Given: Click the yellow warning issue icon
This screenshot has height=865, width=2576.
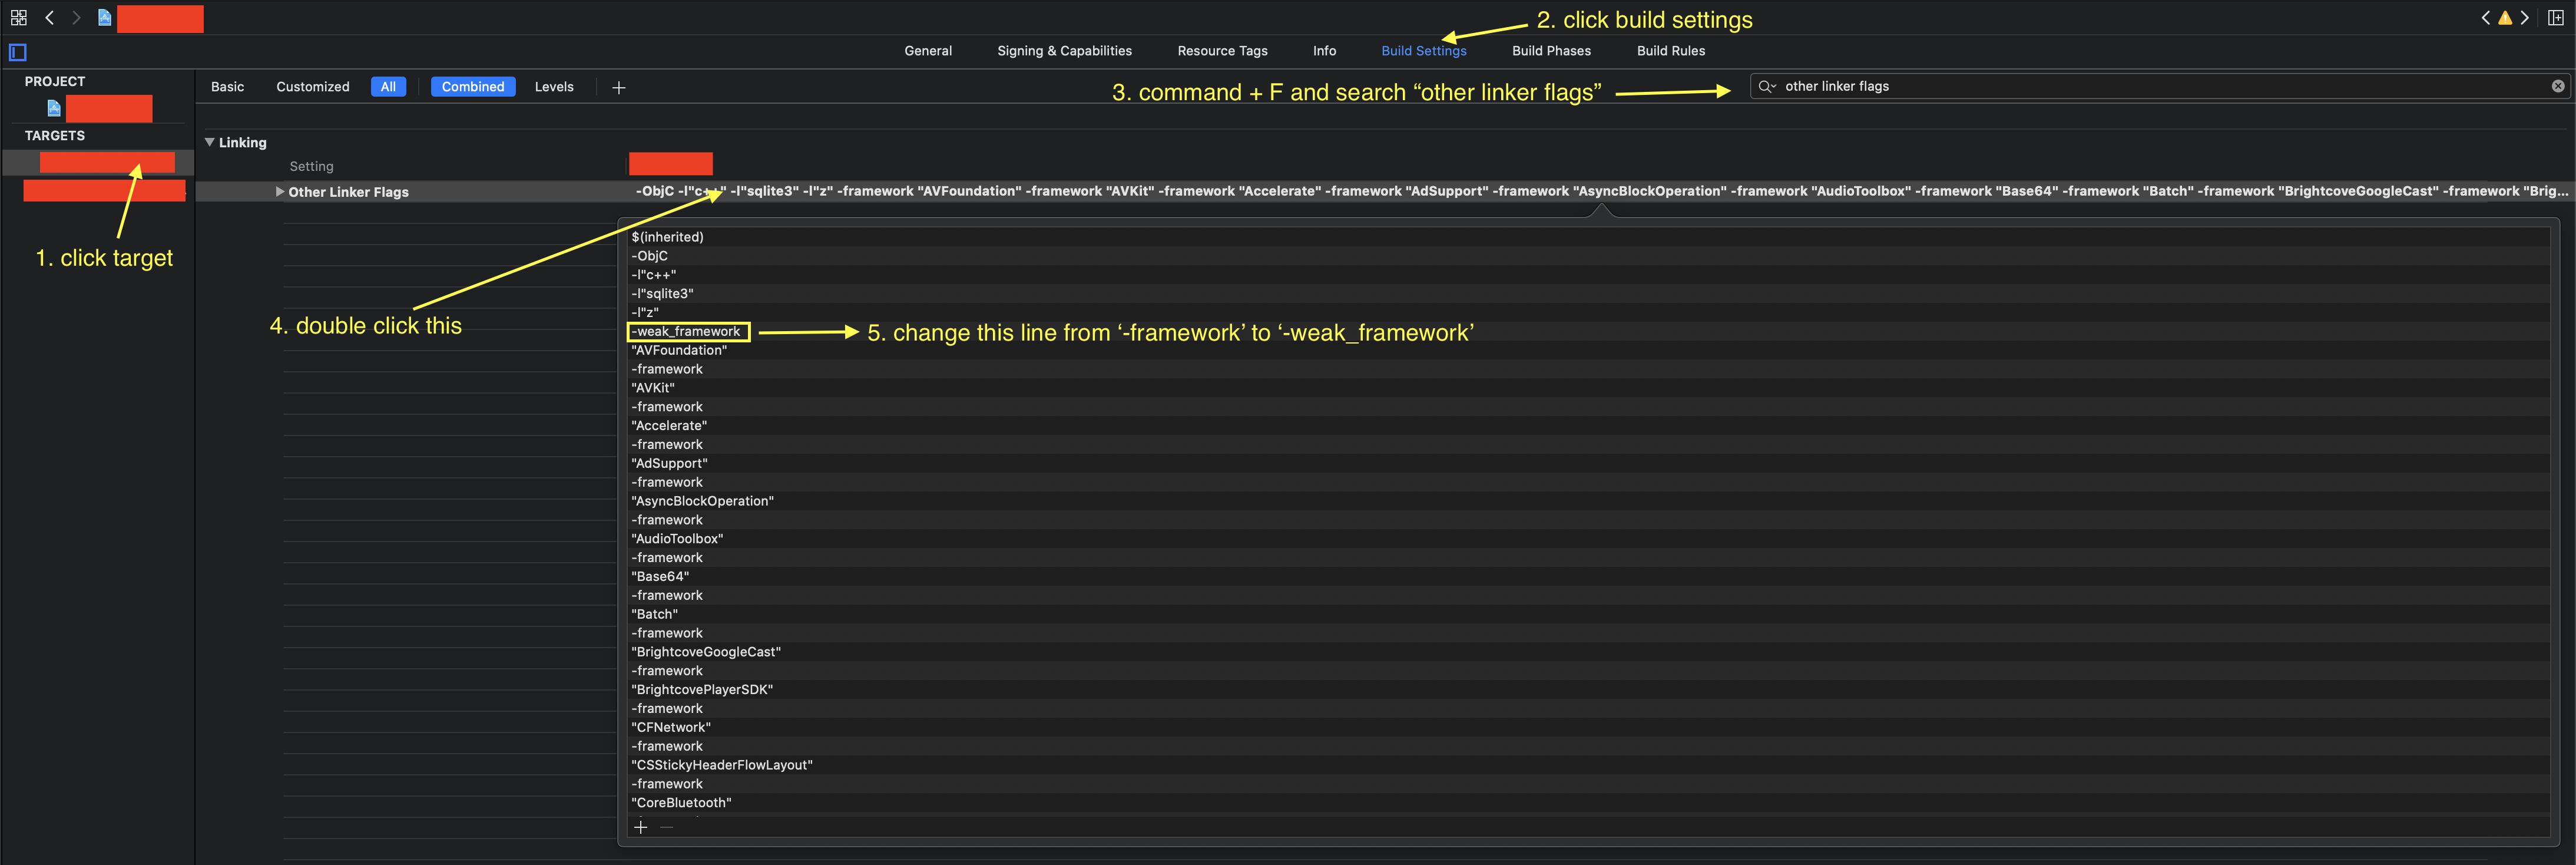Looking at the screenshot, I should (x=2504, y=17).
